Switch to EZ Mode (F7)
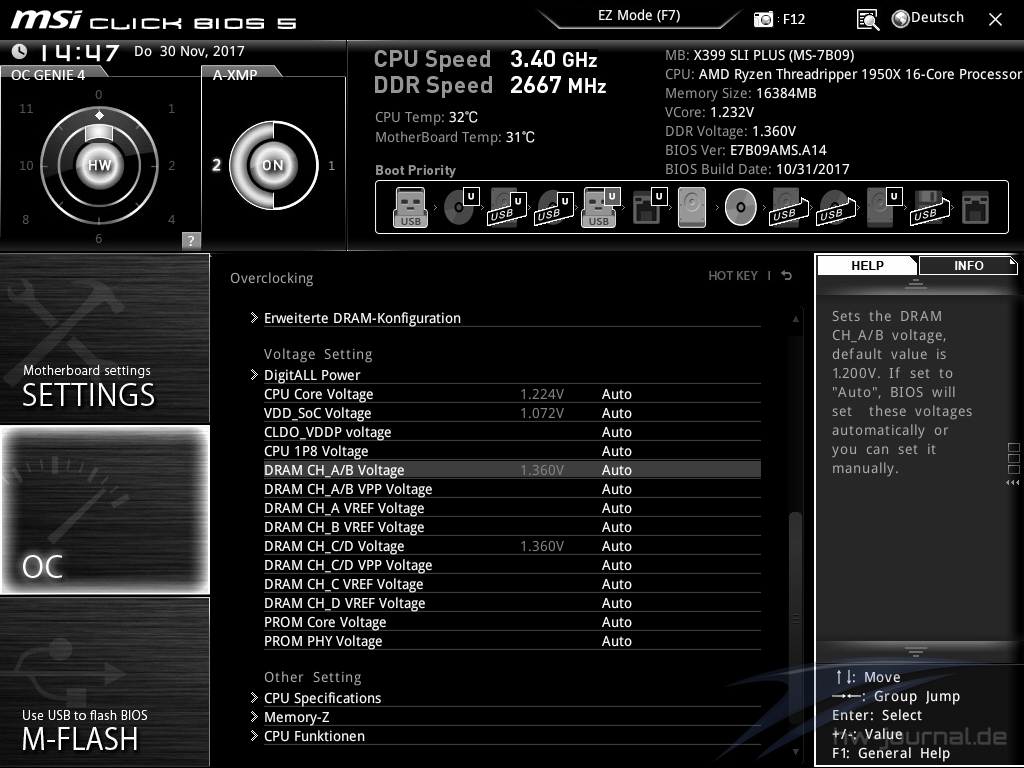This screenshot has height=768, width=1024. pos(639,16)
